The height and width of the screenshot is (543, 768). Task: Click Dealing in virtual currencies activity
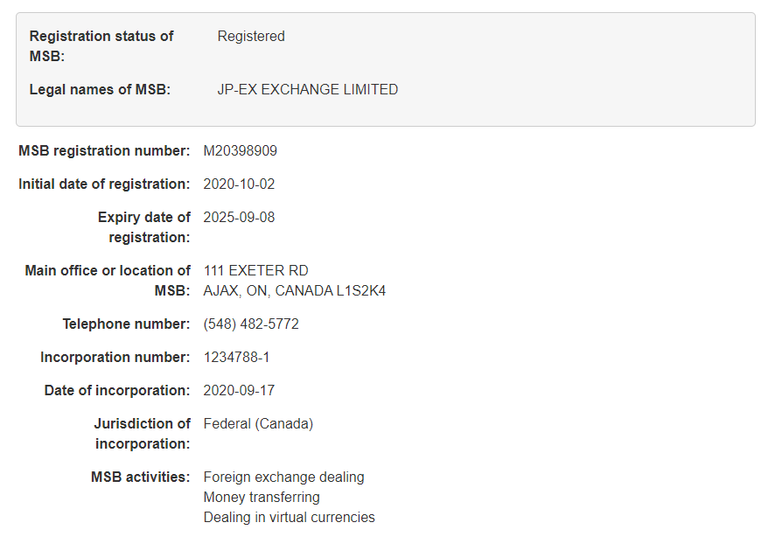289,518
